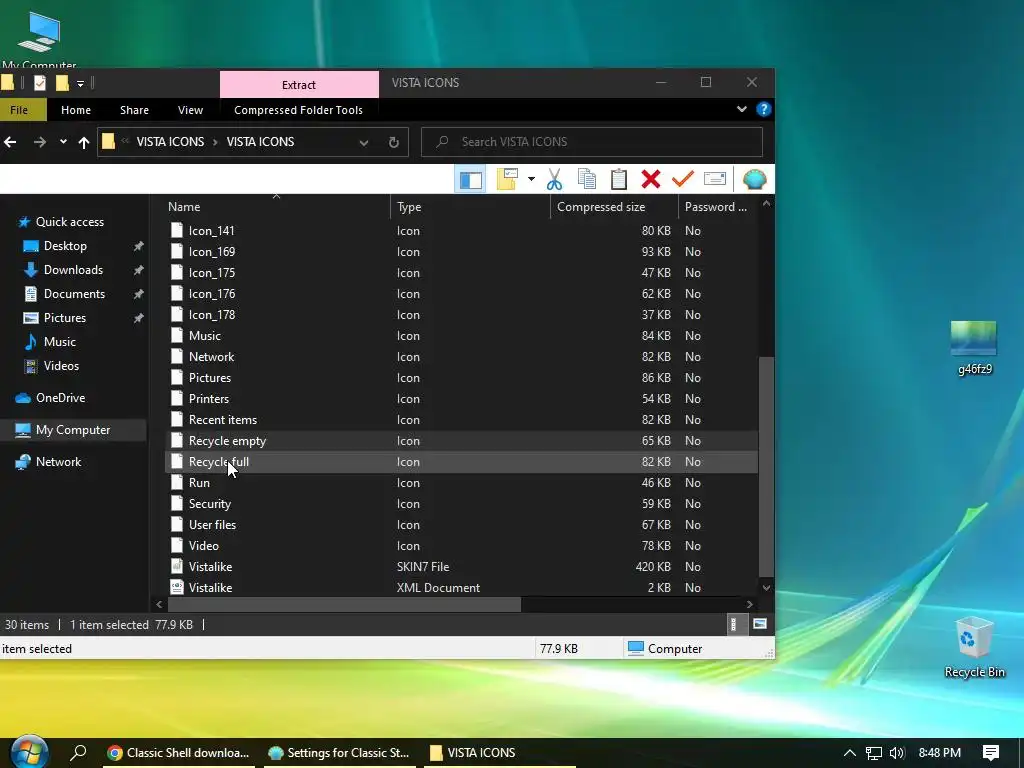The height and width of the screenshot is (768, 1024).
Task: Click the vertical scrollbar in file list
Action: tap(767, 466)
